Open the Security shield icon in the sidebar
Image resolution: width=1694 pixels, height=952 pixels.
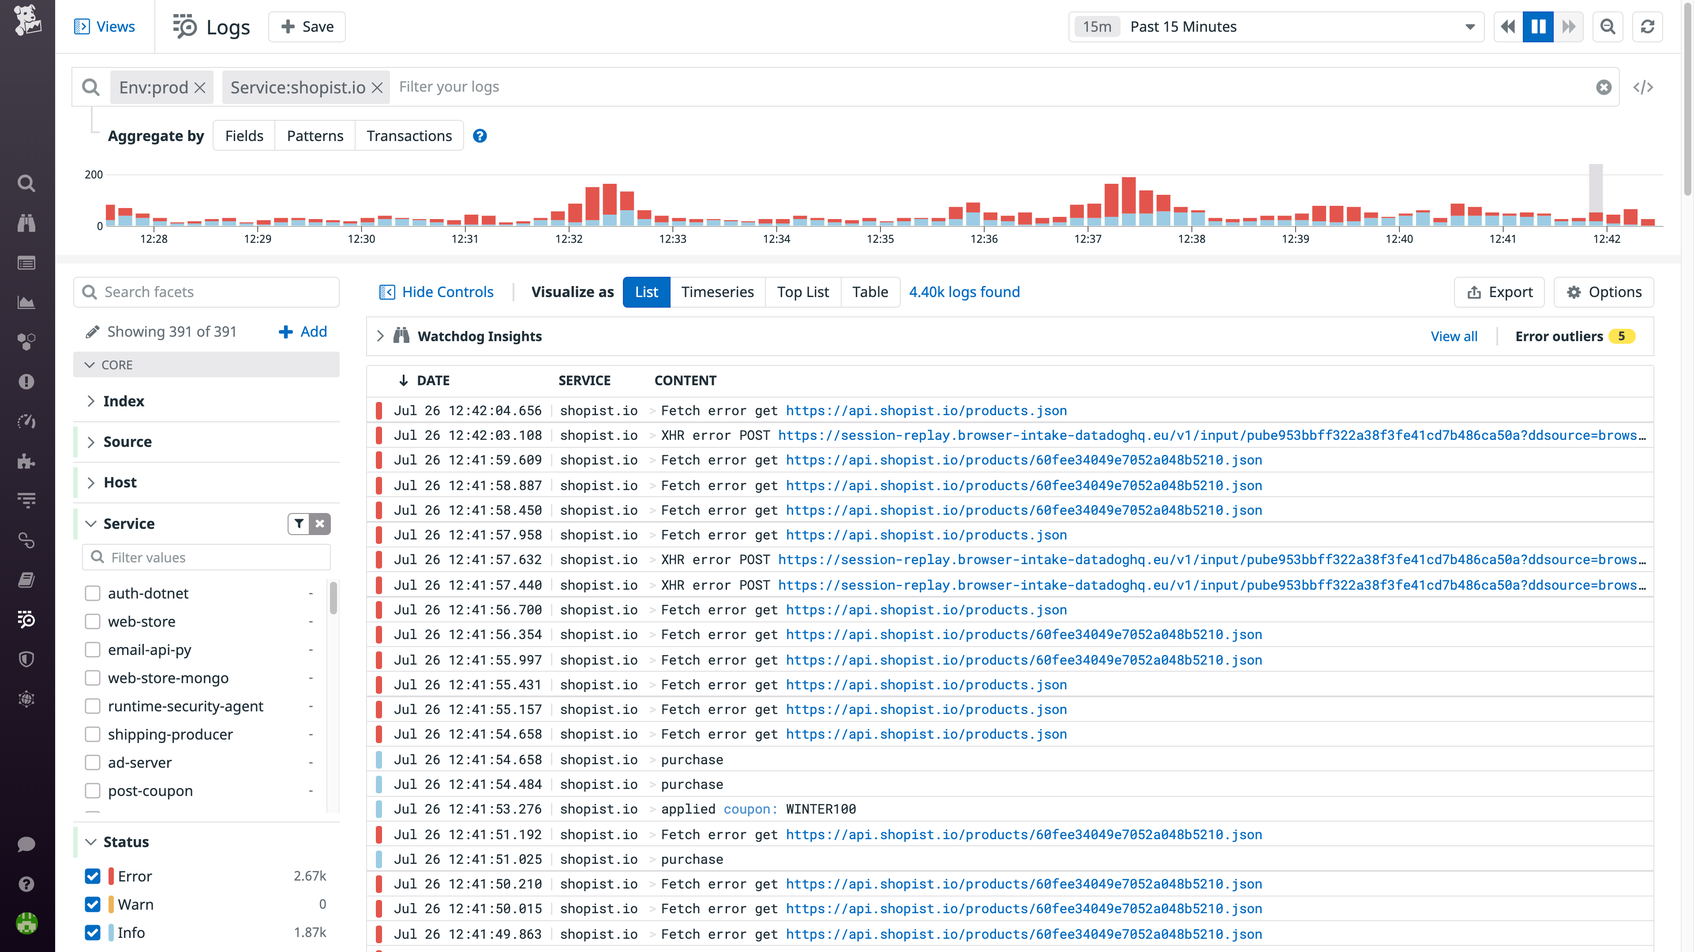(x=26, y=658)
